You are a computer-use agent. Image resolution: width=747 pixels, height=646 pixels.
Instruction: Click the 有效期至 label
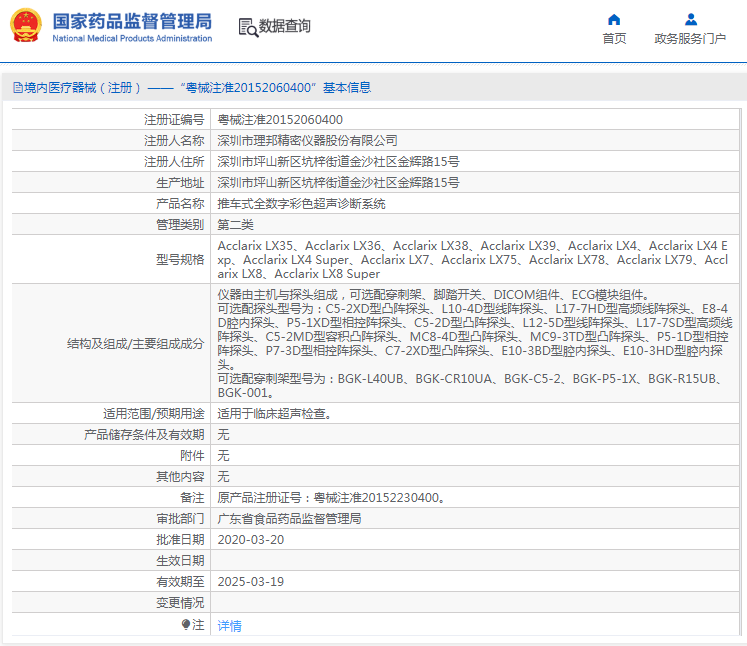180,581
